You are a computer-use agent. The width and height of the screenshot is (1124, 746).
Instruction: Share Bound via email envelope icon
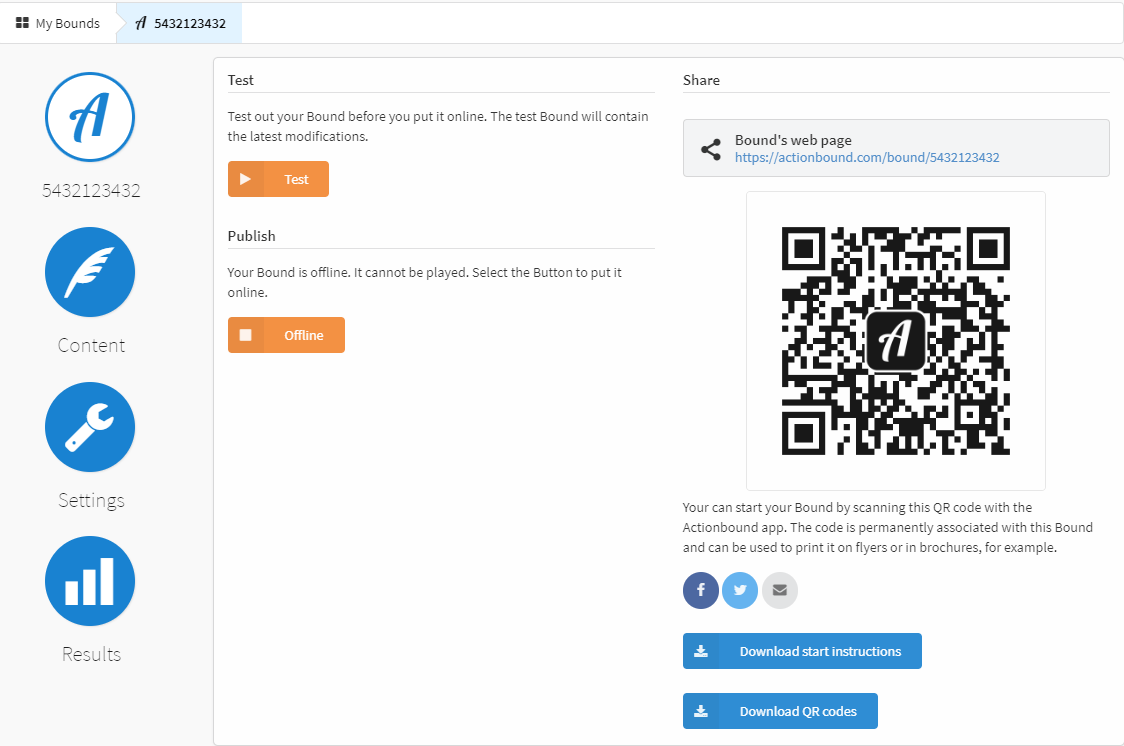point(779,590)
